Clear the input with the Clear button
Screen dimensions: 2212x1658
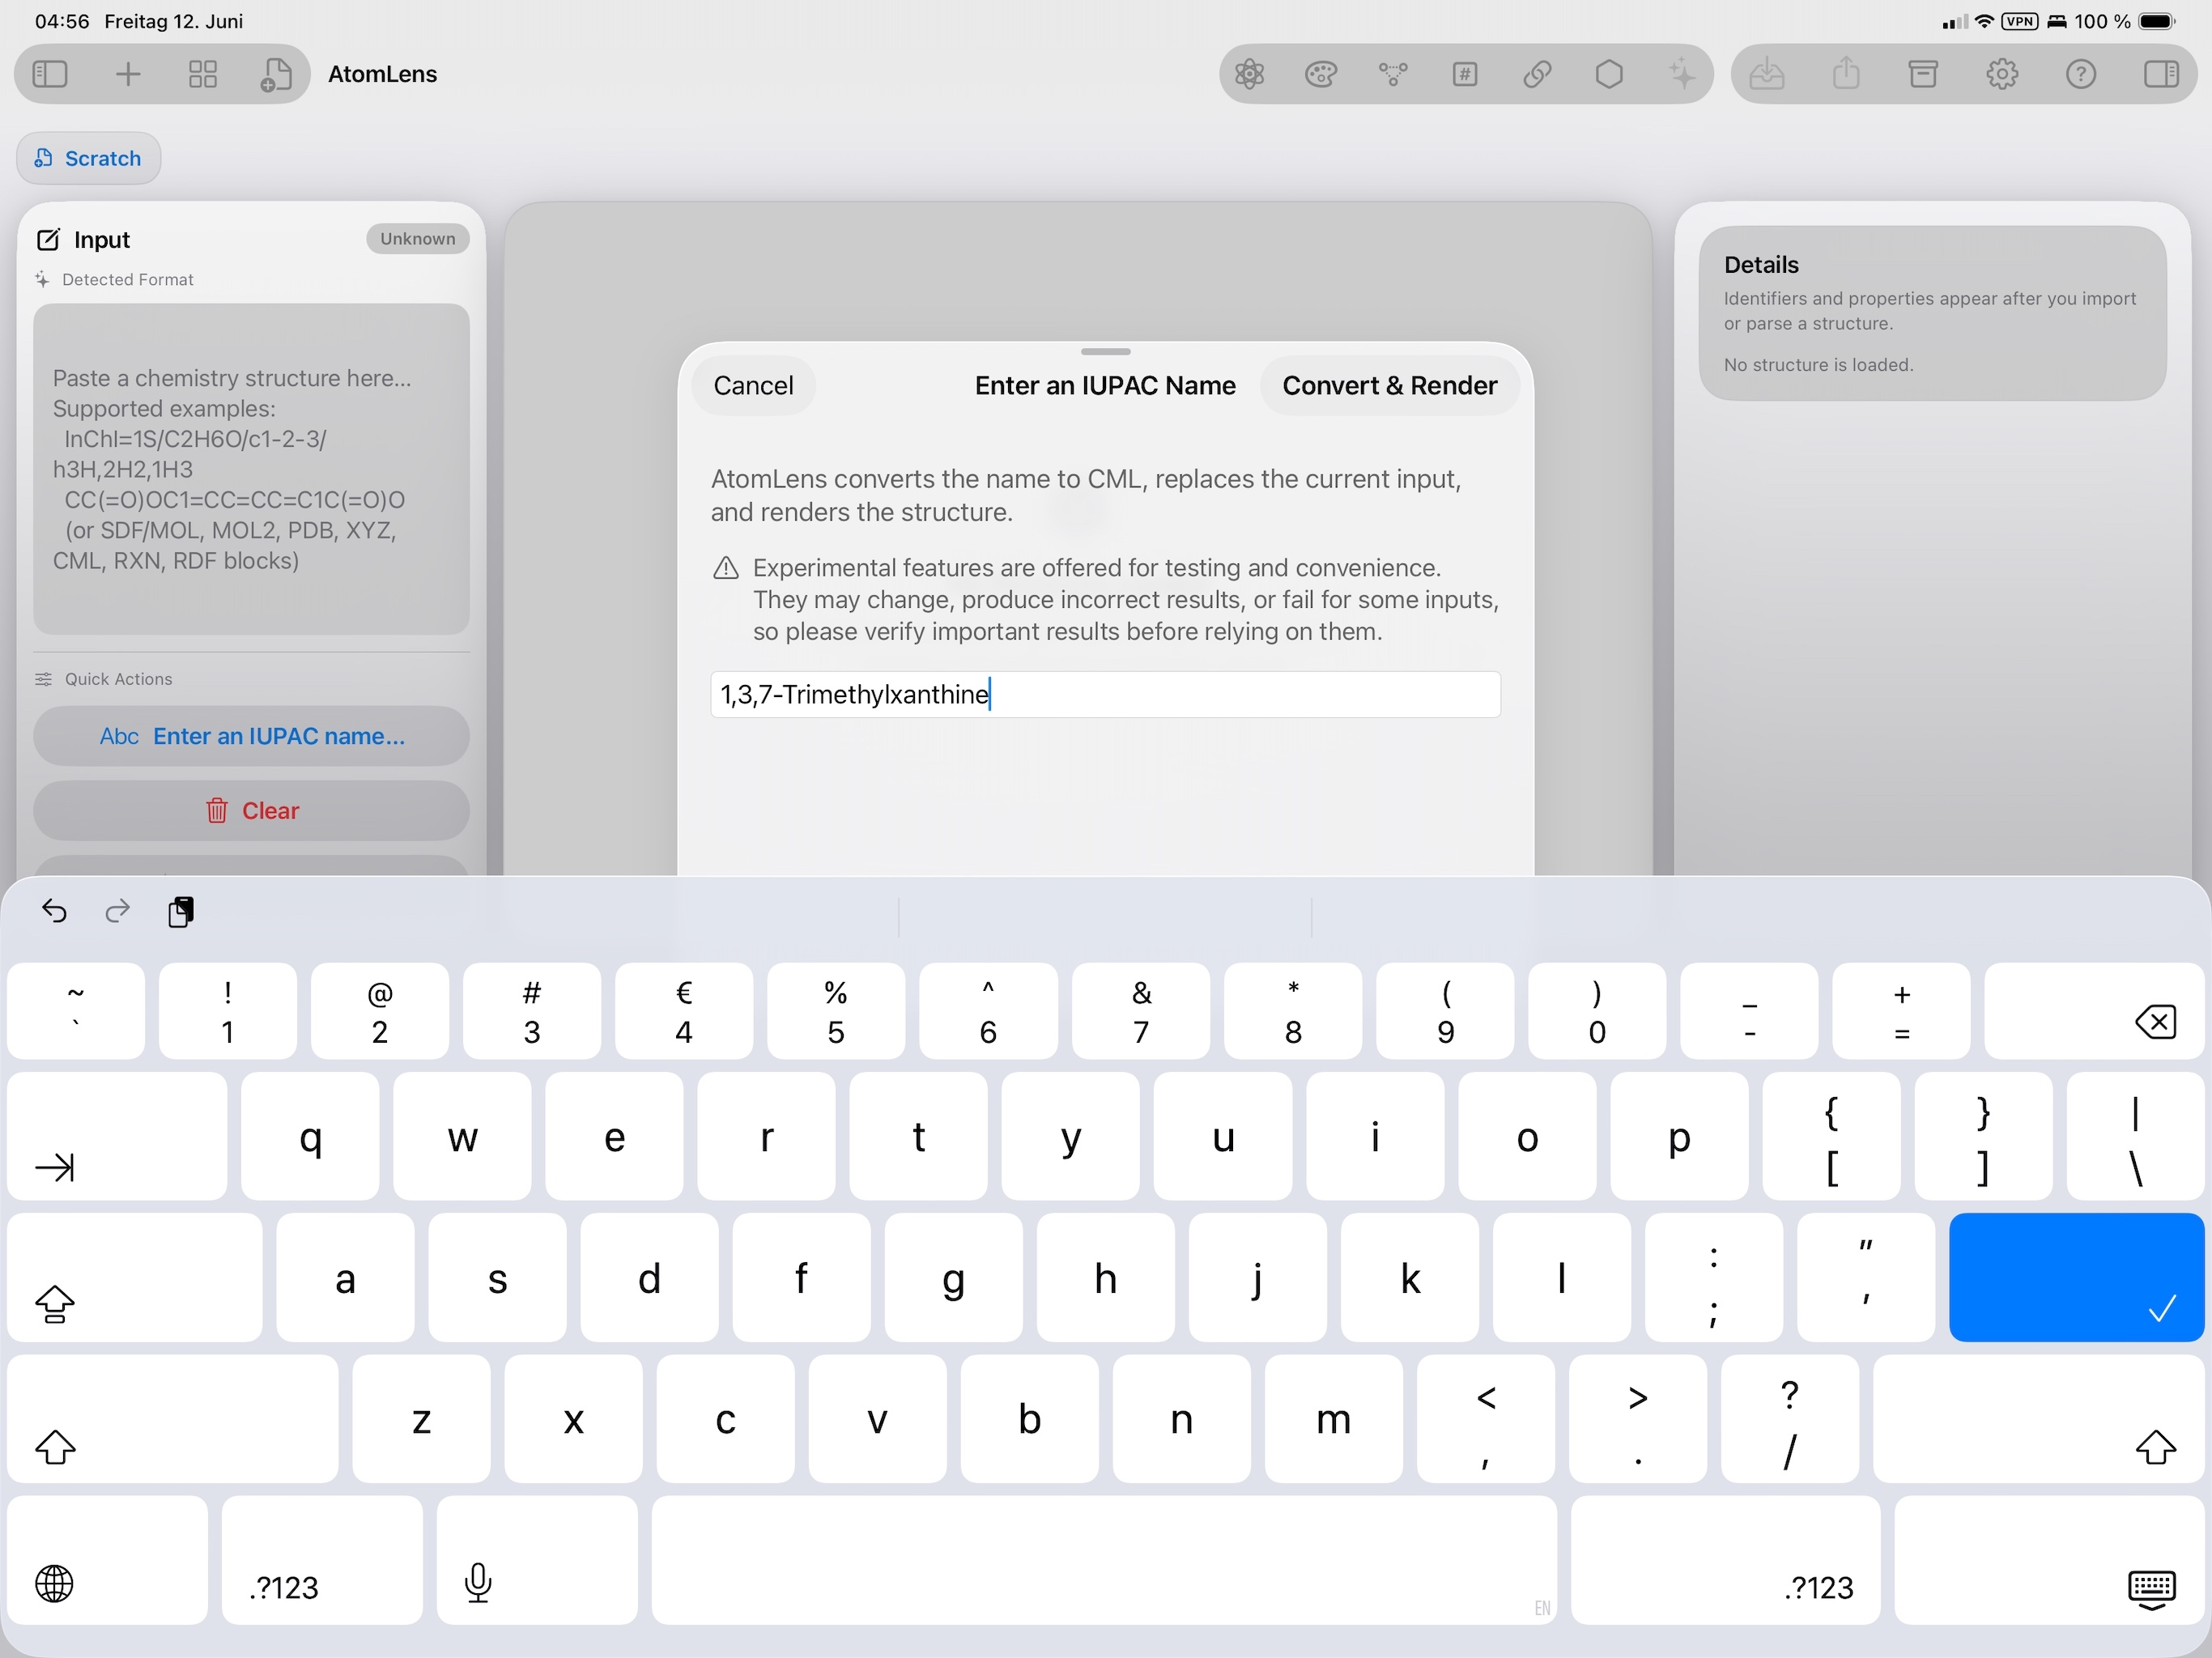click(x=251, y=810)
